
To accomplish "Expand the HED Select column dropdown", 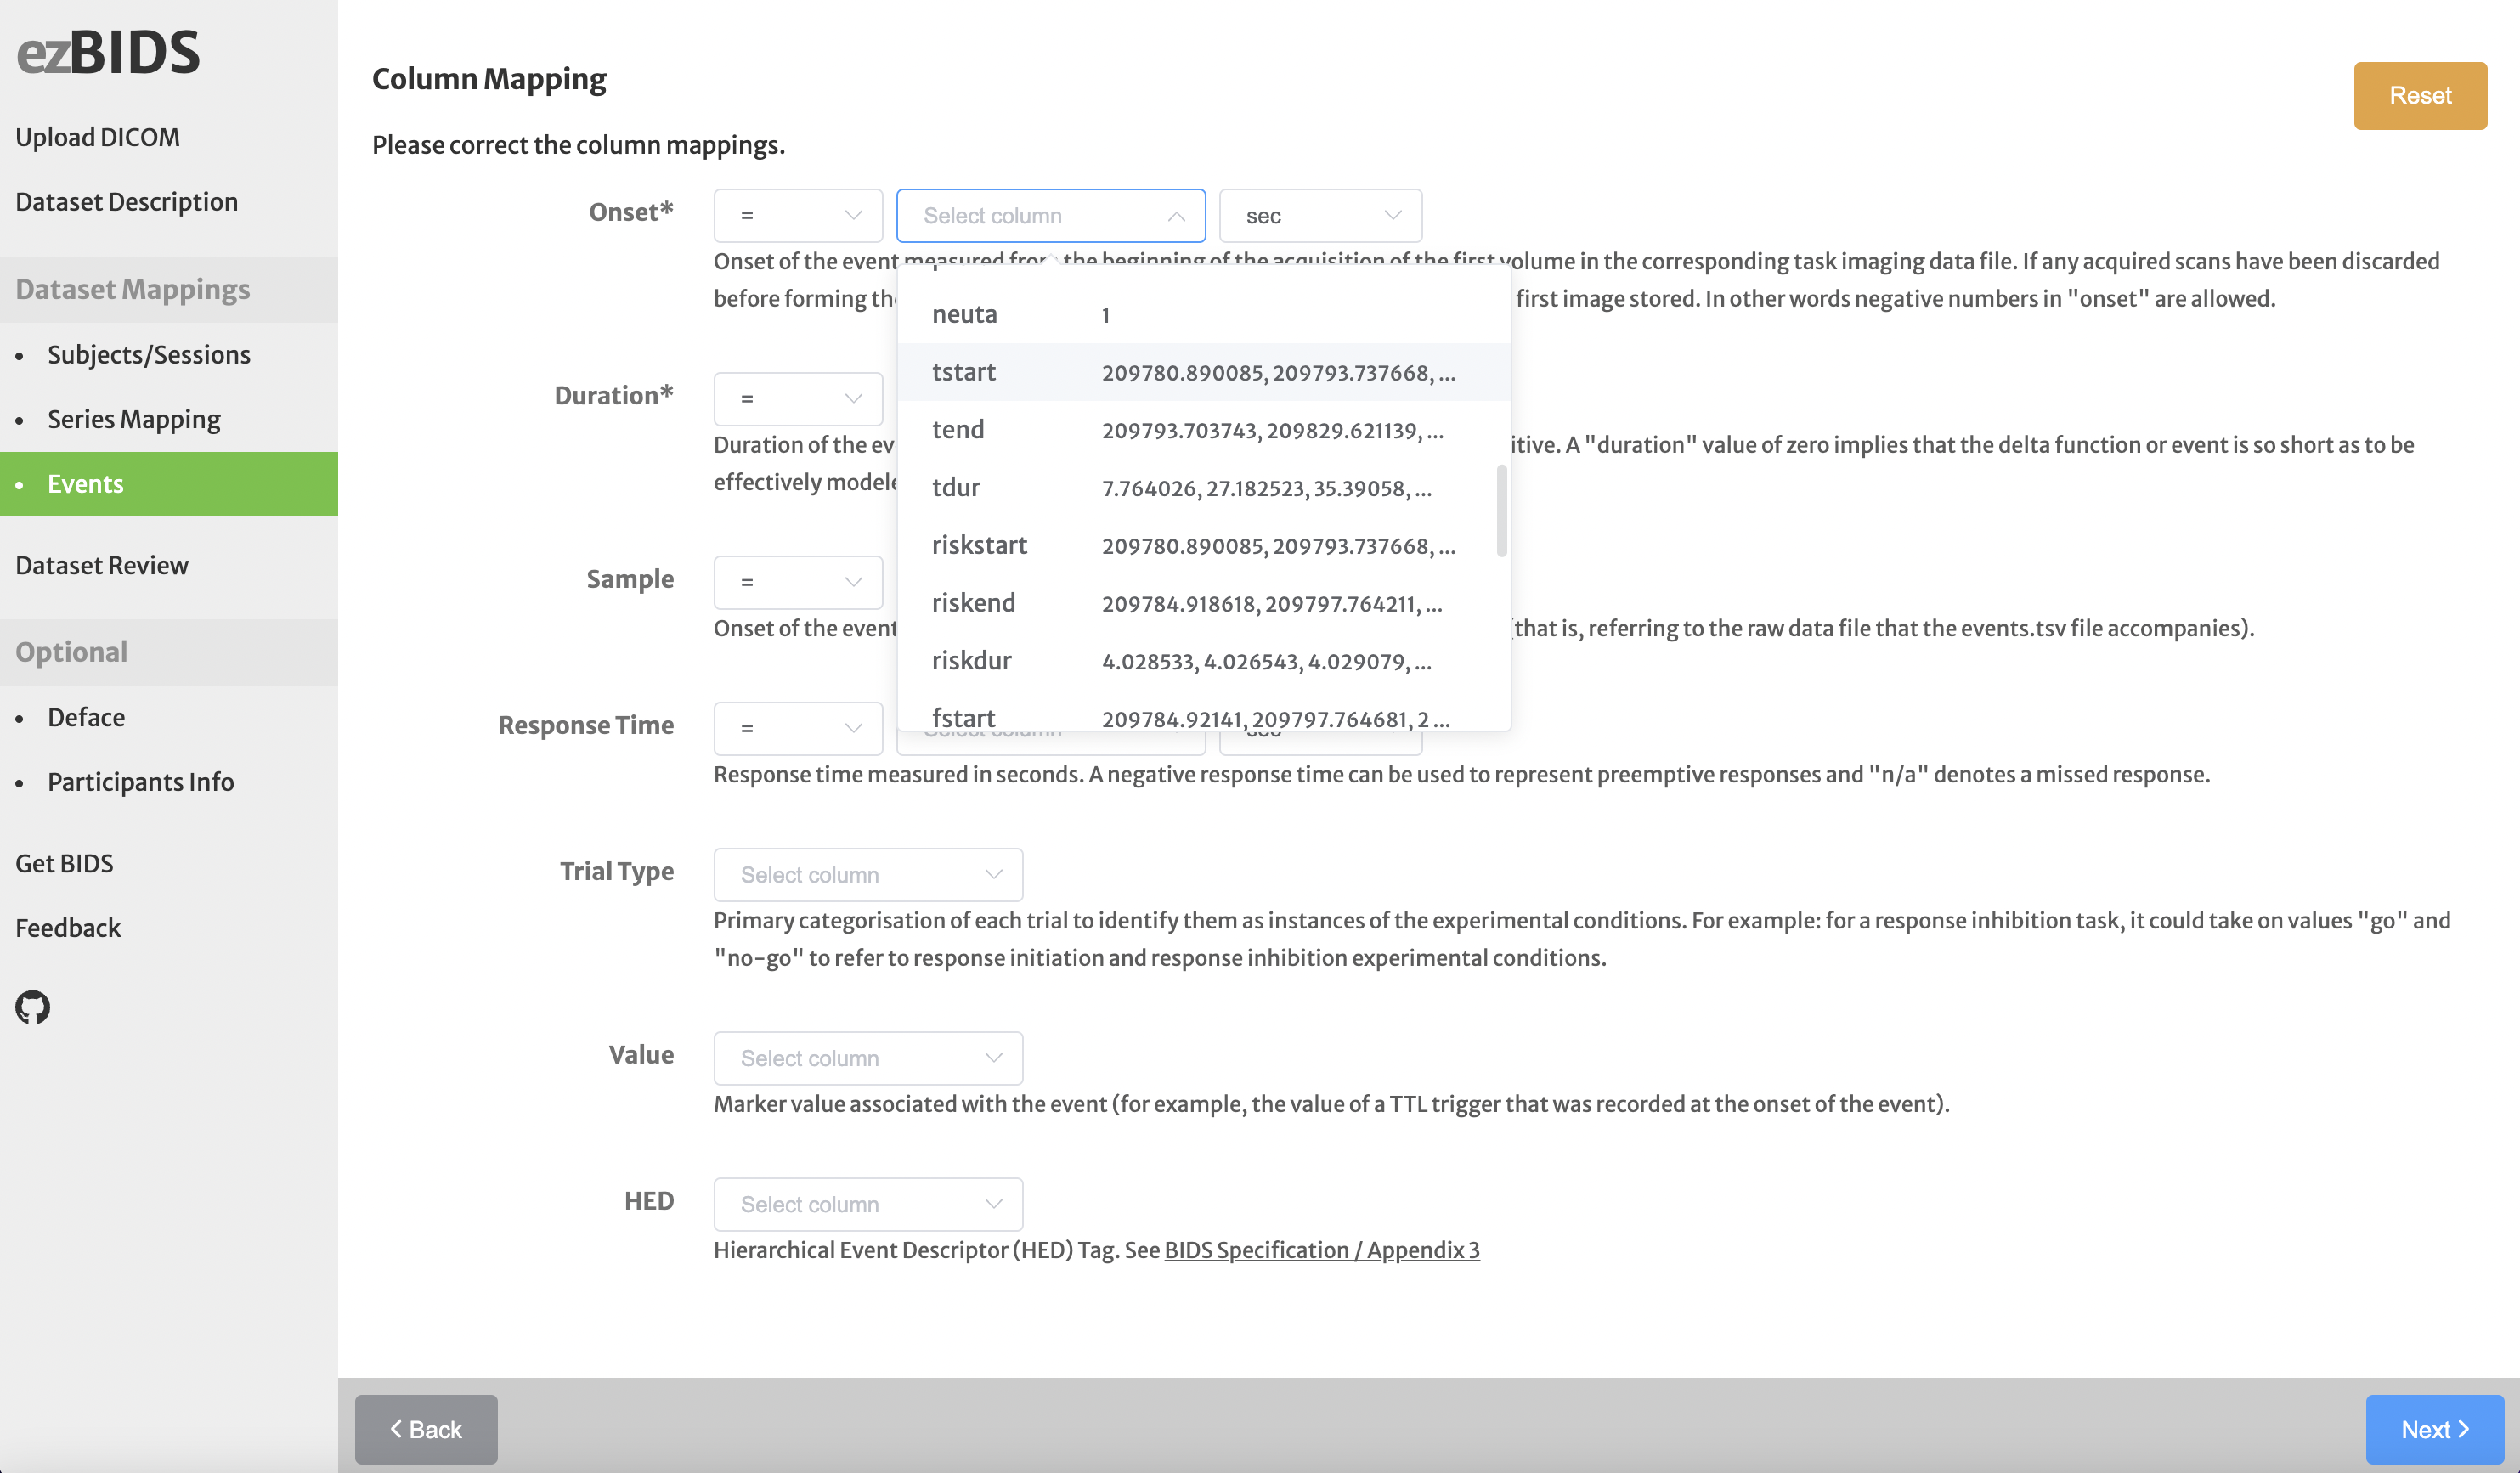I will click(x=868, y=1204).
